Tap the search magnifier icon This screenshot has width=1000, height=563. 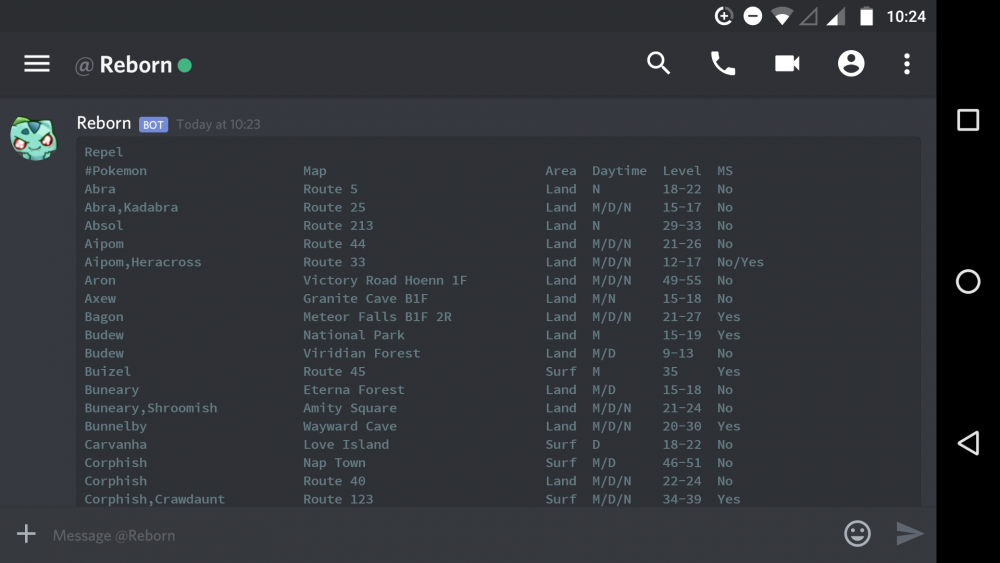pos(658,64)
